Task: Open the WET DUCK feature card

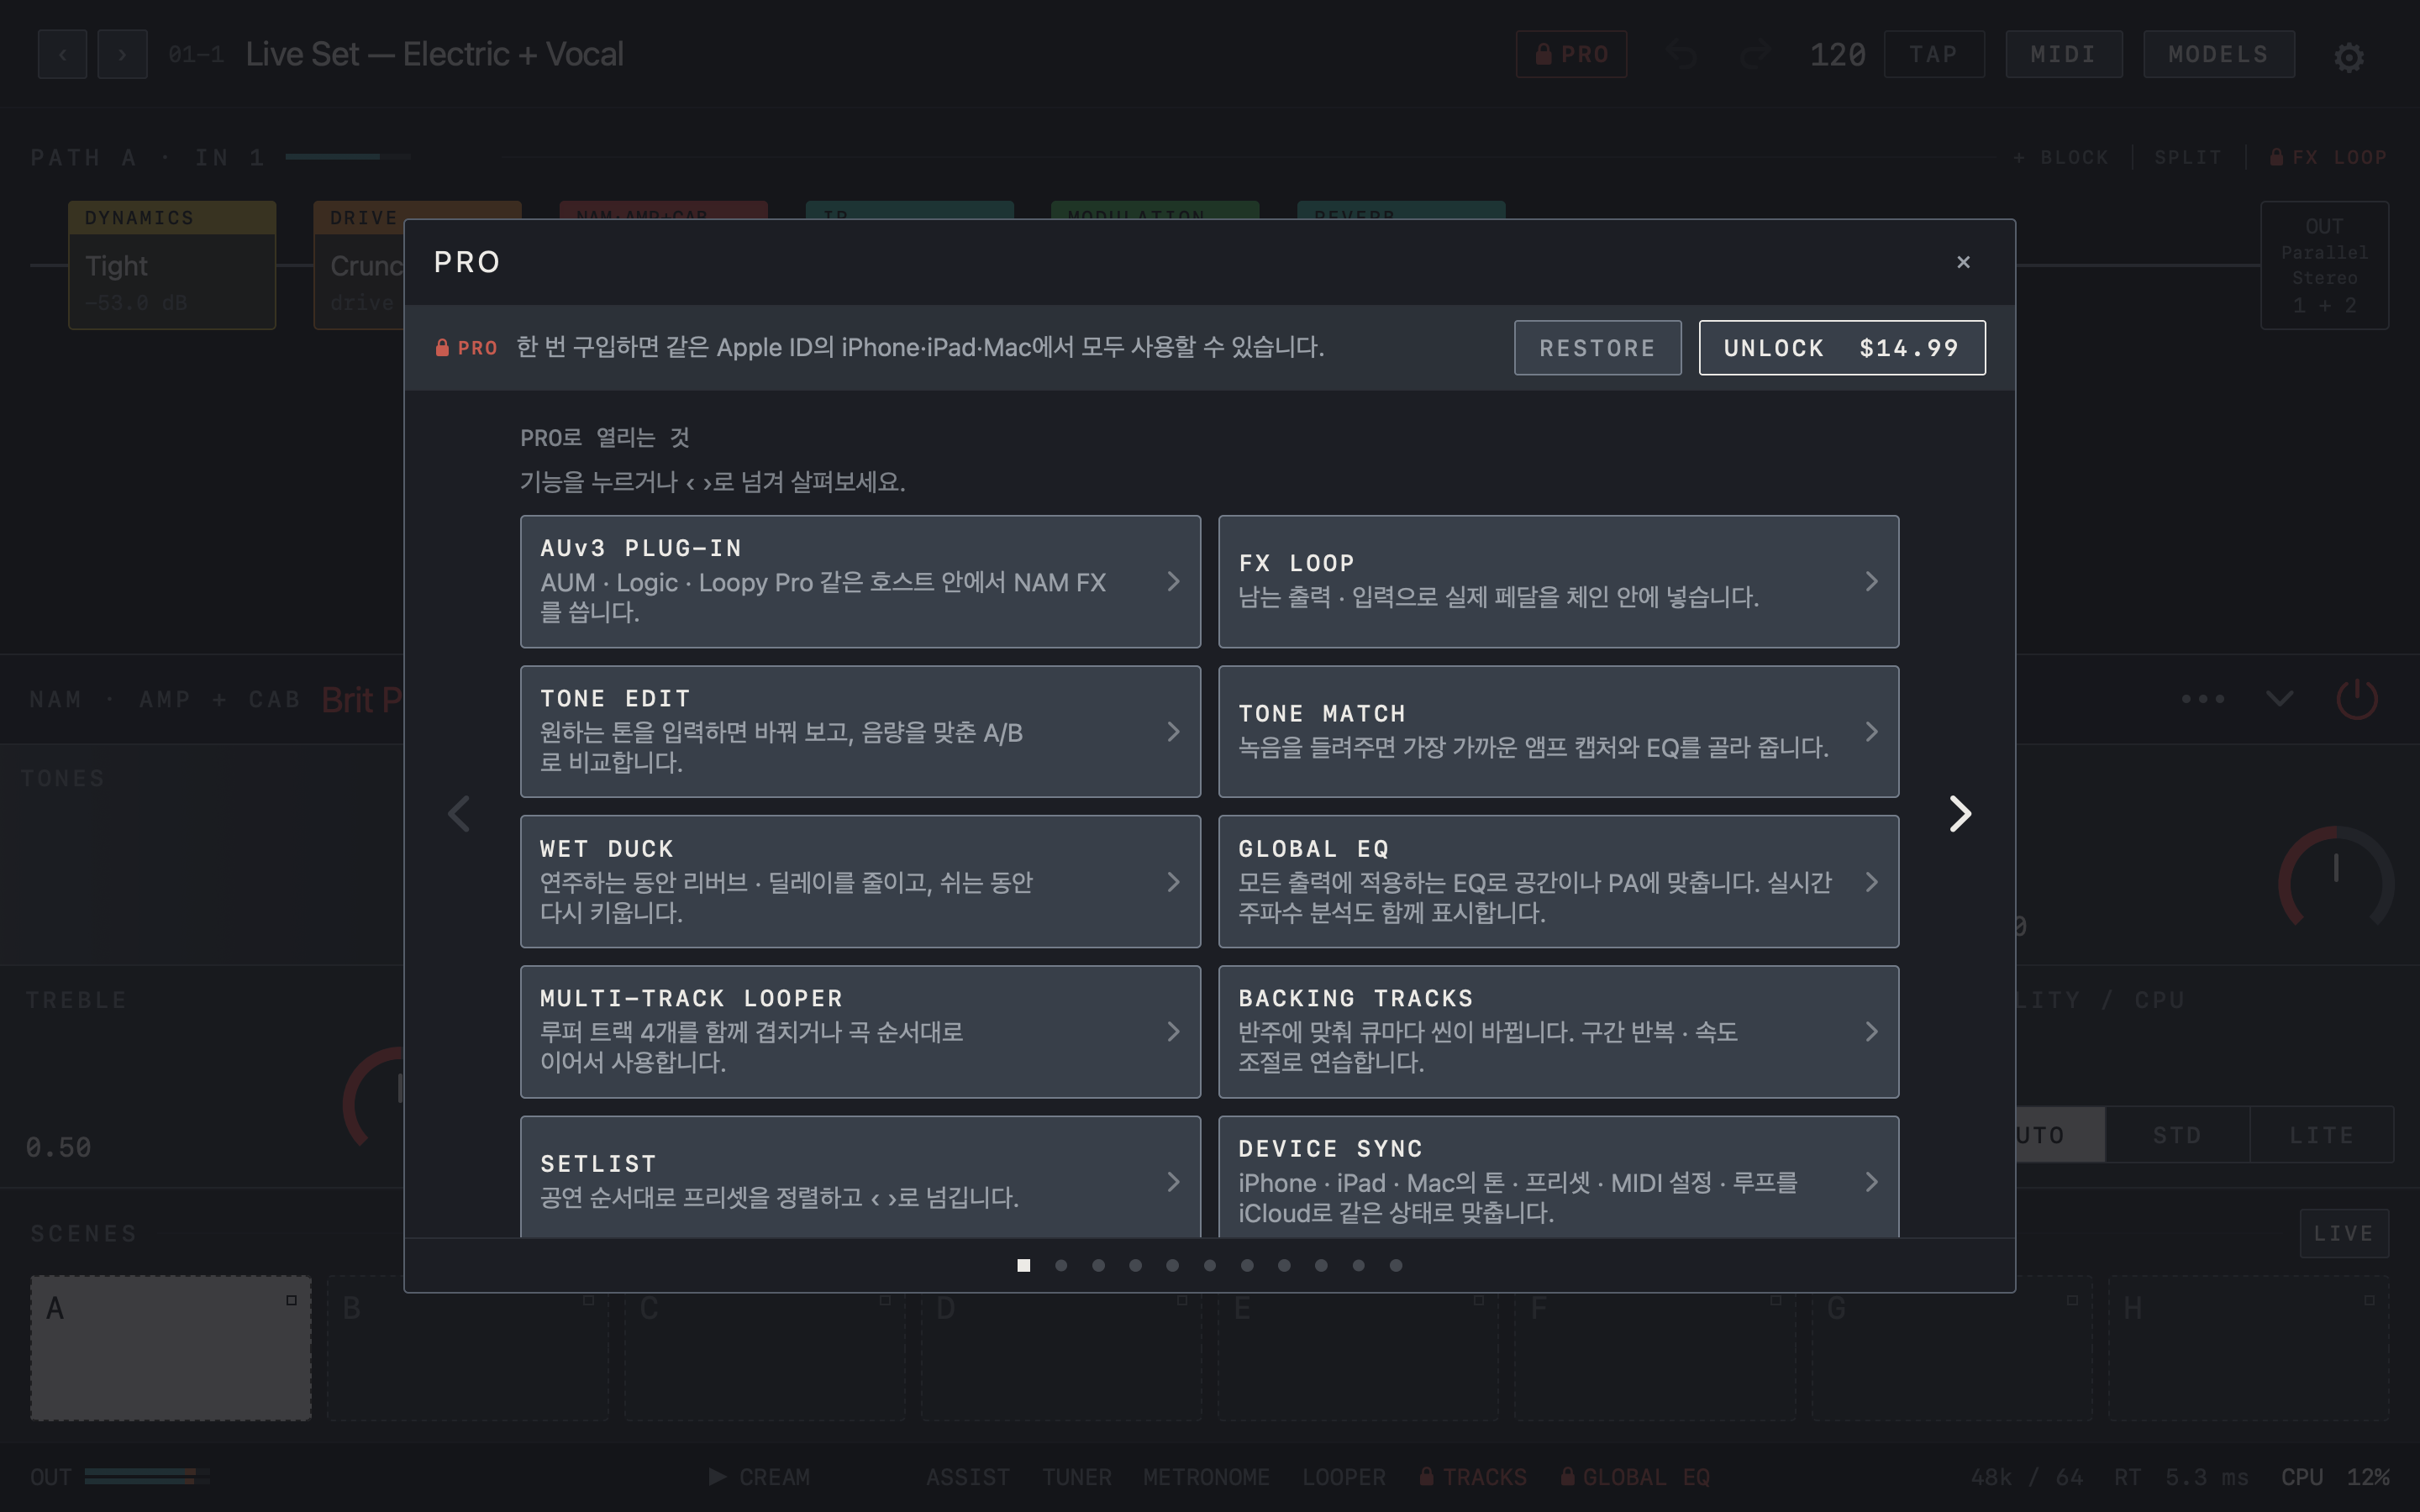Action: [860, 881]
